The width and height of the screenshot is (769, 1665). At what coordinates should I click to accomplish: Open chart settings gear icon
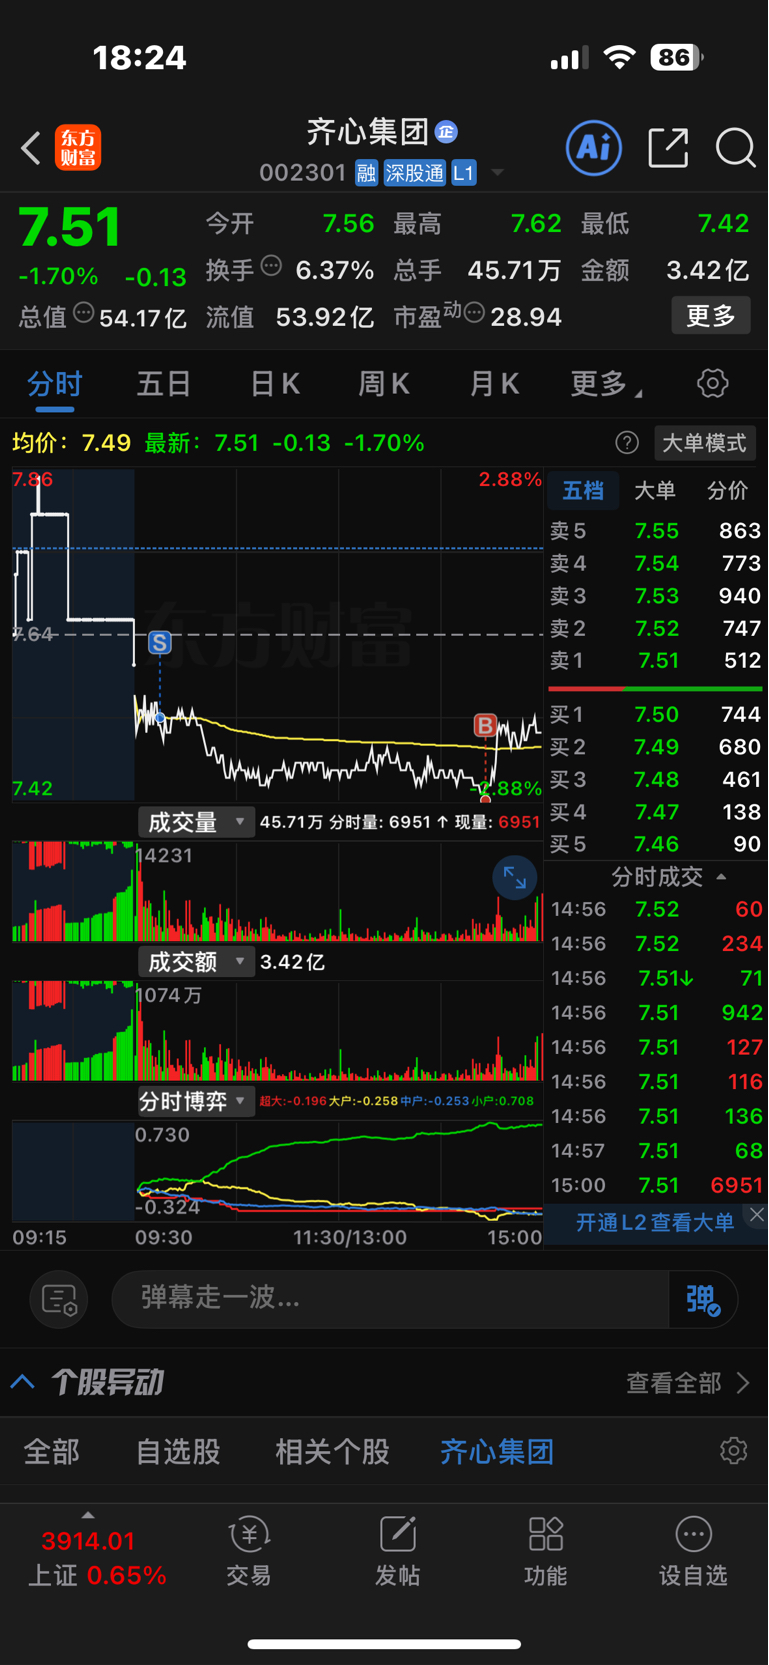tap(712, 383)
